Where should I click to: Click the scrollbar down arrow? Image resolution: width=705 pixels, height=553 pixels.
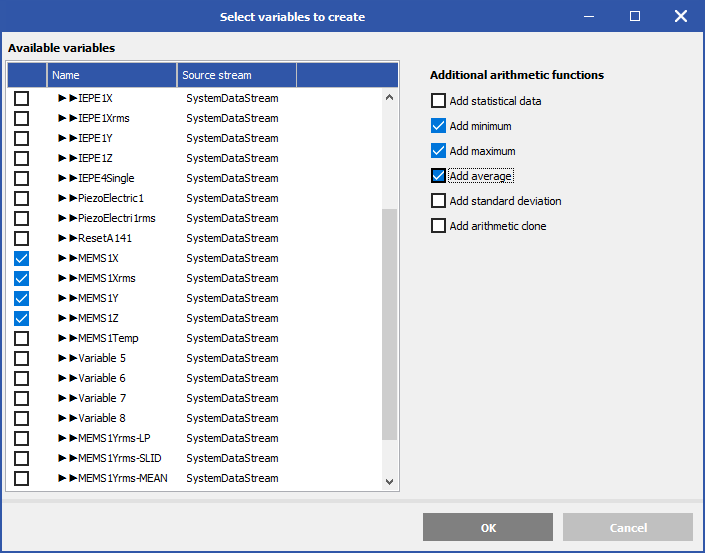[389, 482]
